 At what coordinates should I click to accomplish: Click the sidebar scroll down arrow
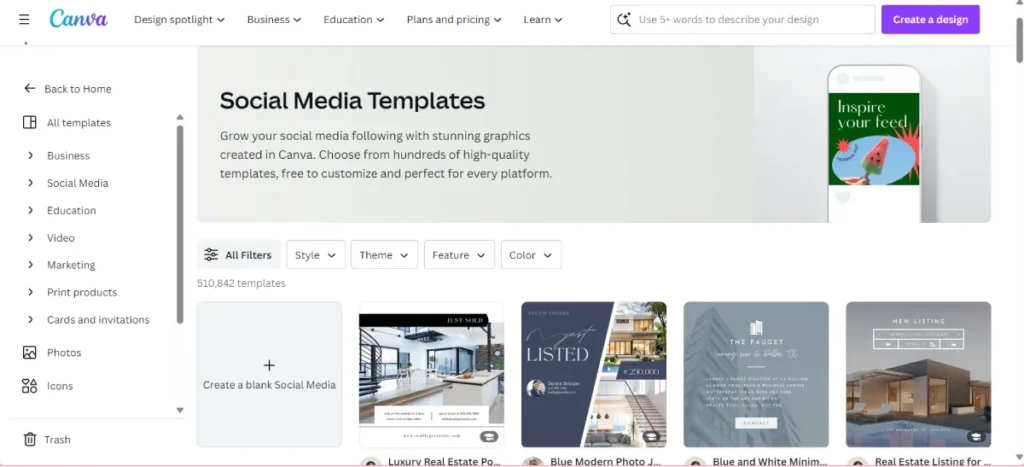[180, 410]
